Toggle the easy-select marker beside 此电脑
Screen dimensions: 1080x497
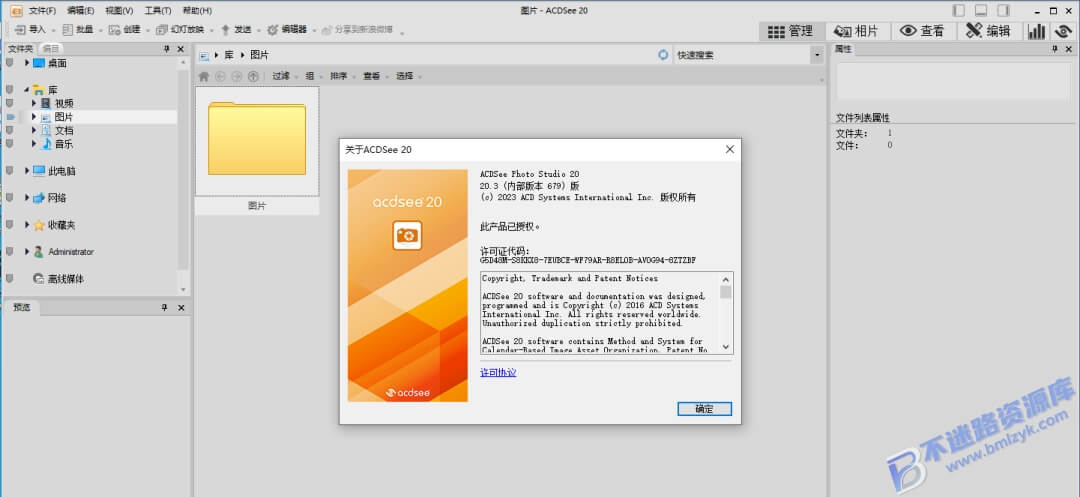(x=9, y=171)
